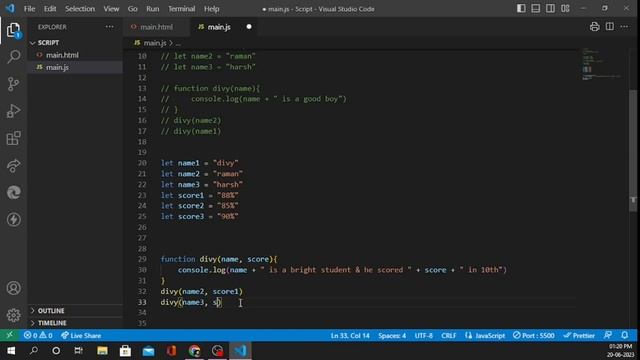Viewport: 640px width, 360px height.
Task: Open the File menu
Action: pos(29,9)
